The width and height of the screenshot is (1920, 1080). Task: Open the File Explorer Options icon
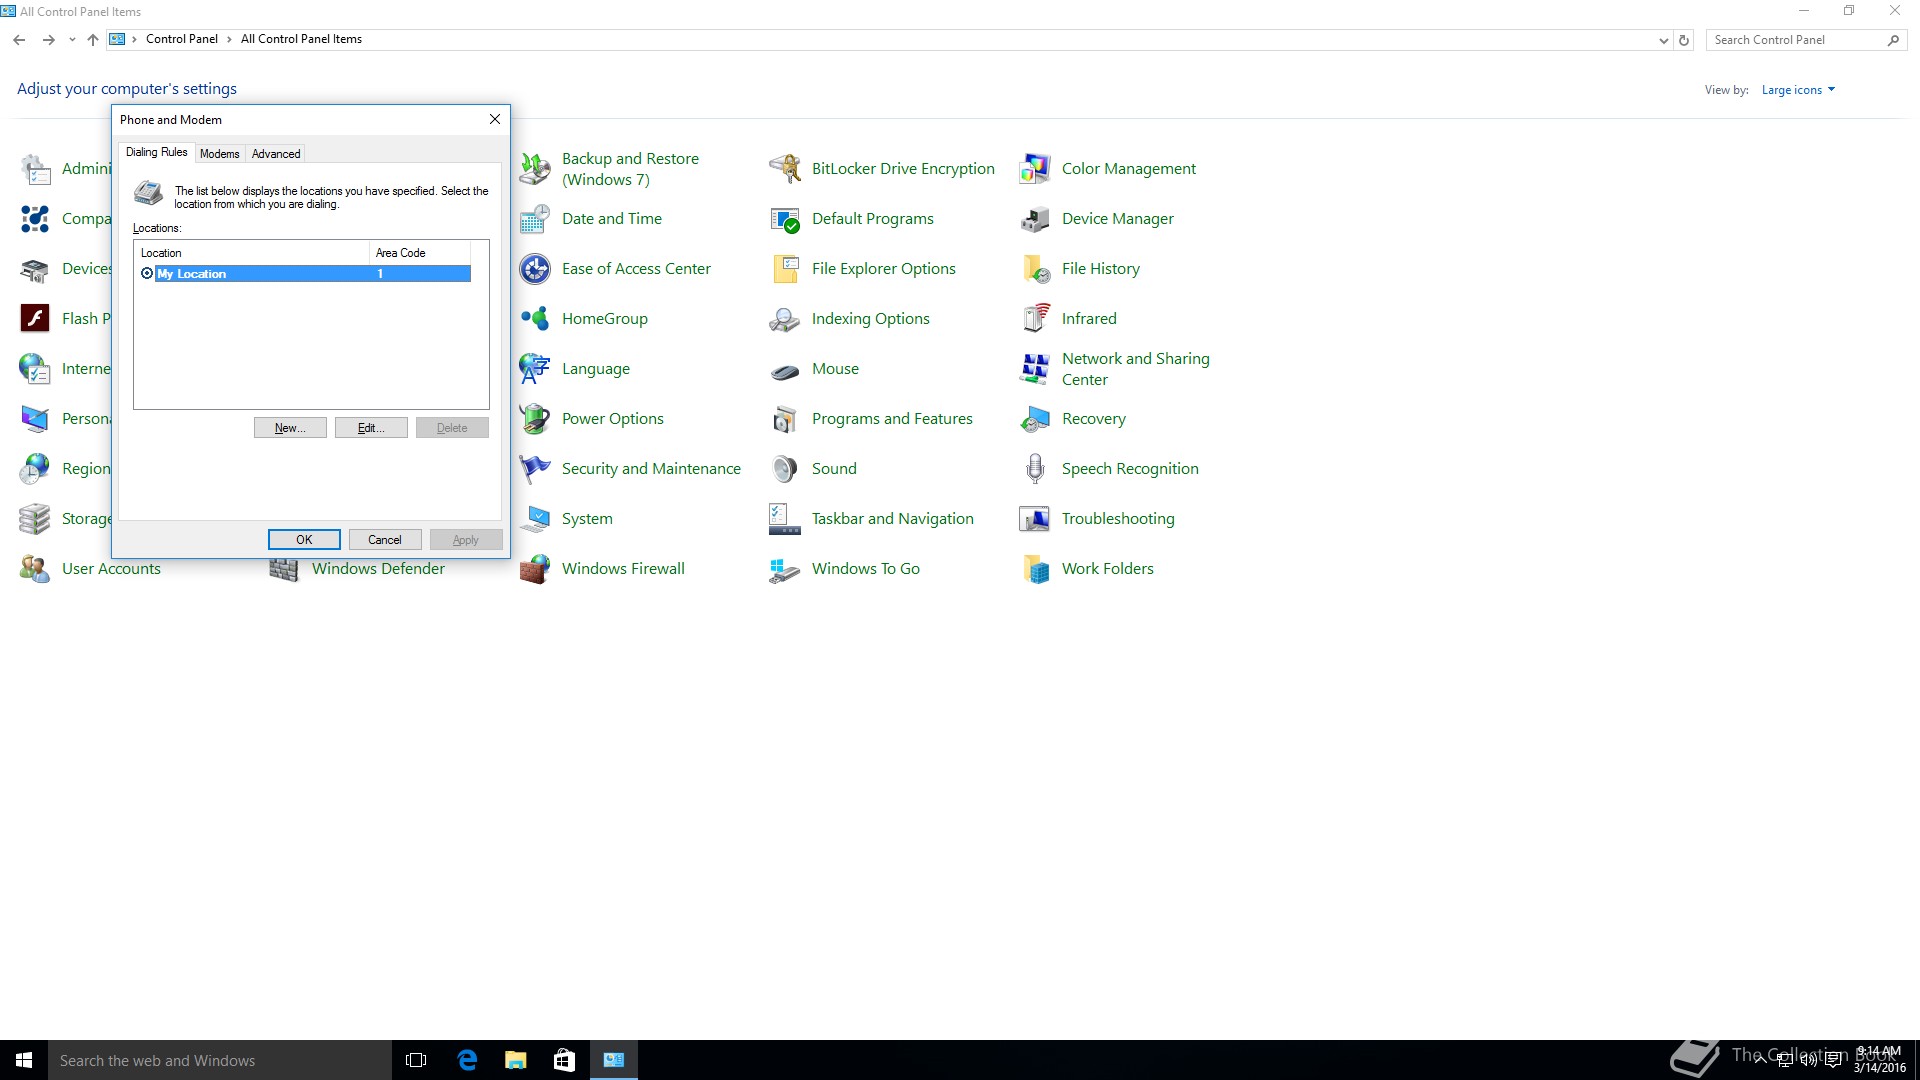pos(785,269)
